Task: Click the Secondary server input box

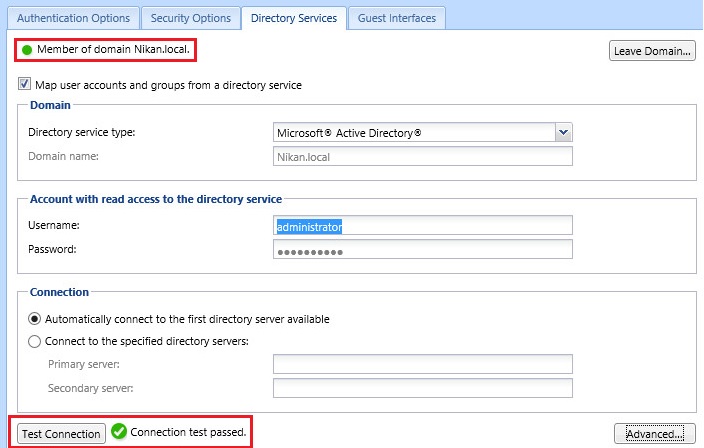Action: pos(422,387)
